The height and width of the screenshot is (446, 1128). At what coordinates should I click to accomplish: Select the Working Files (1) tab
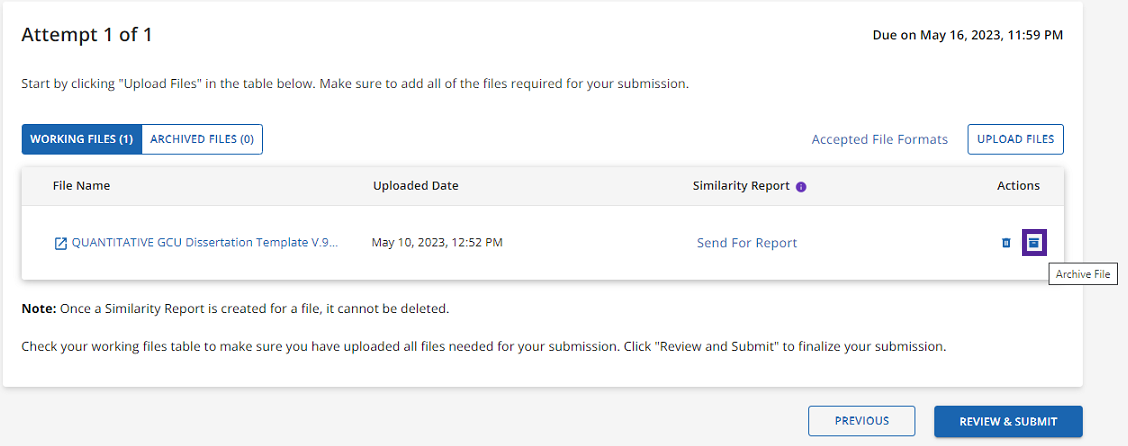pyautogui.click(x=82, y=140)
